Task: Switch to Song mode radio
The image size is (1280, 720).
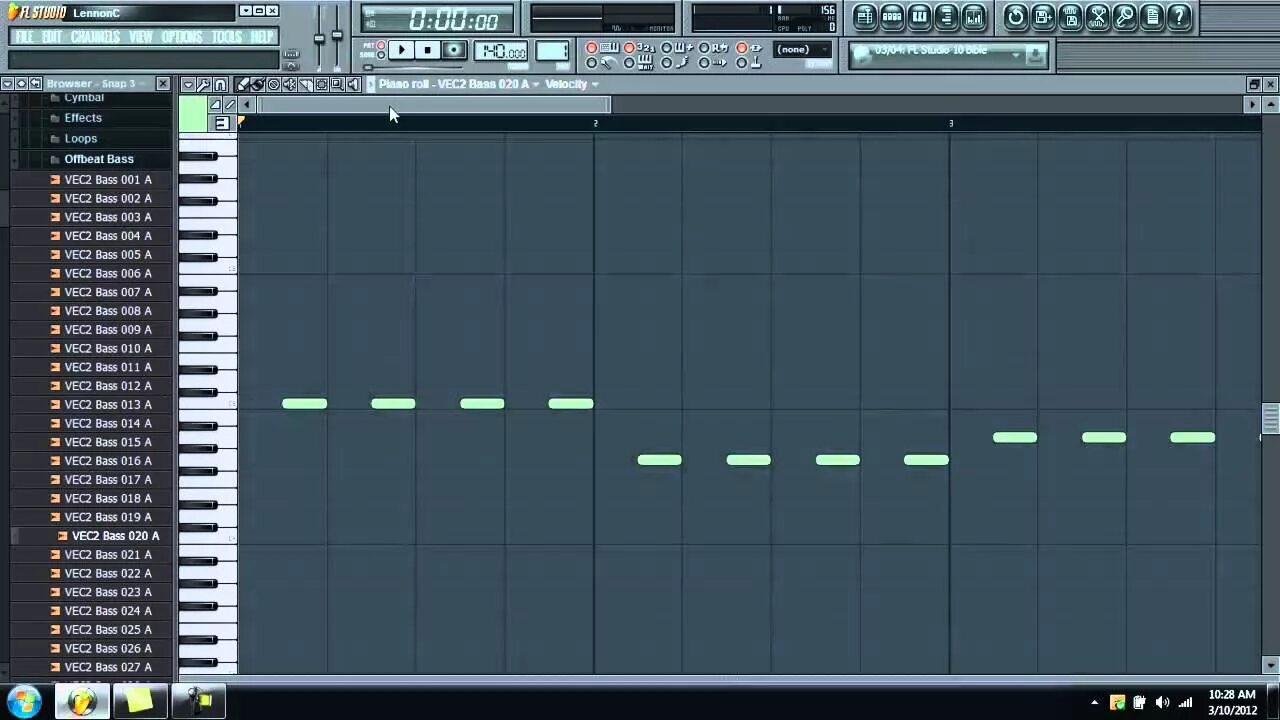Action: [381, 55]
